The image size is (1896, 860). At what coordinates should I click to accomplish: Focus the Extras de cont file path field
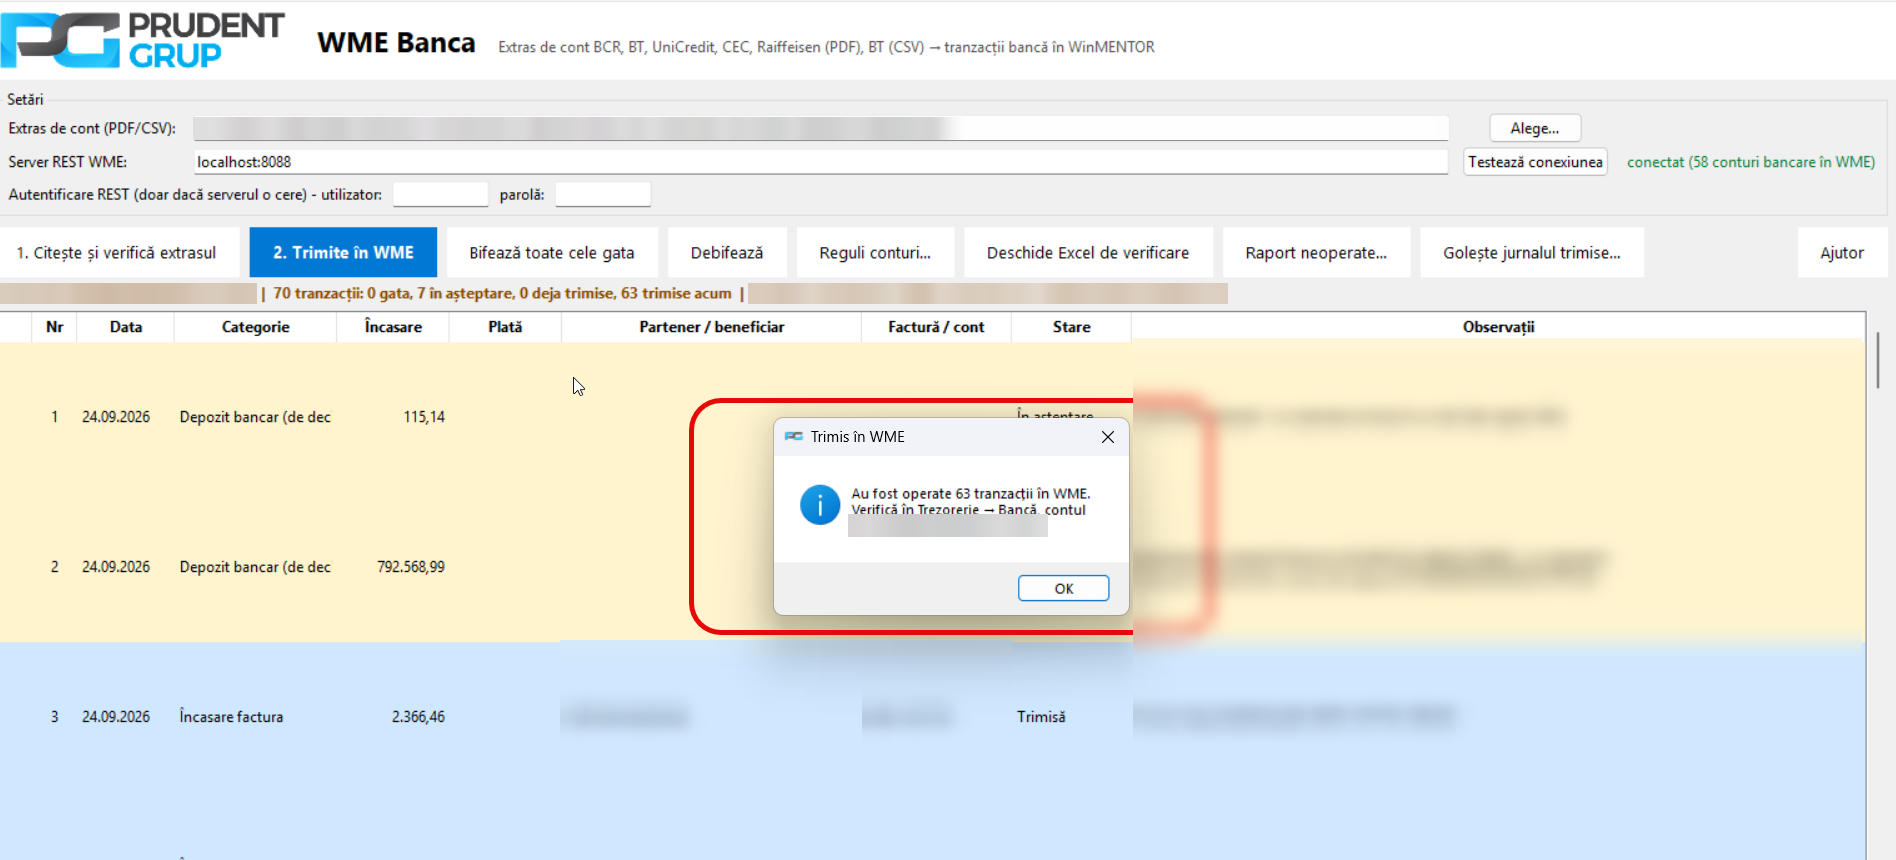820,128
